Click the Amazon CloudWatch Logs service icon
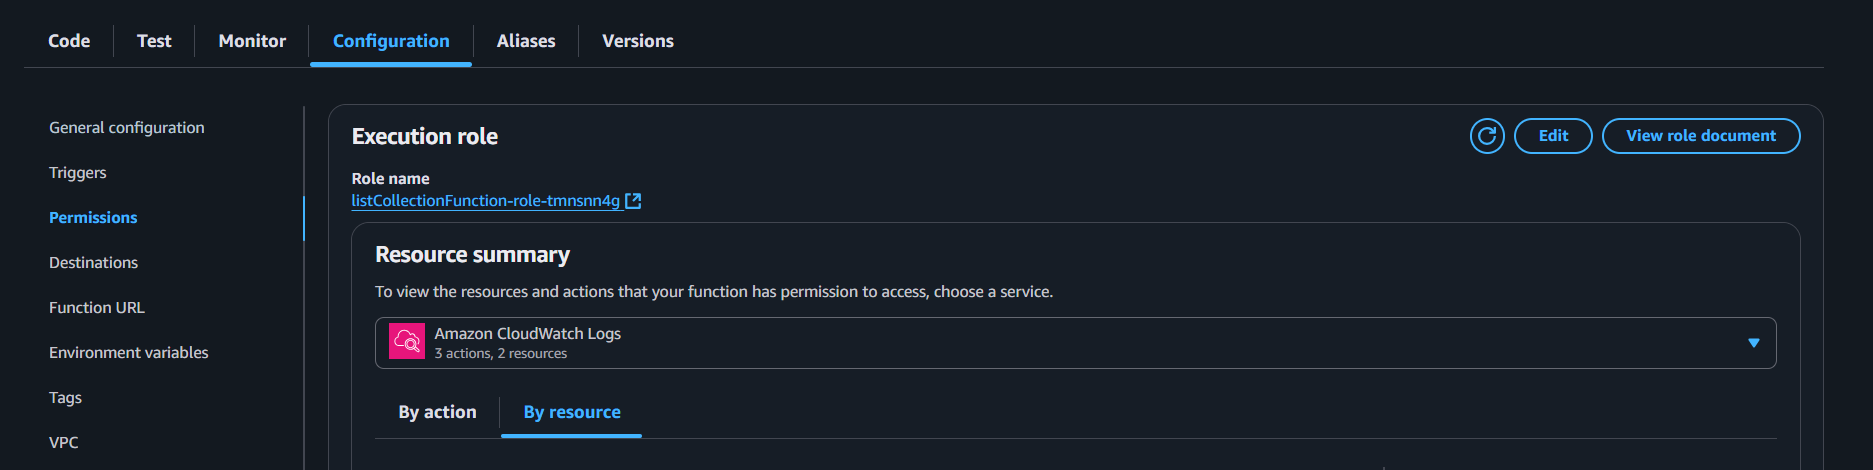This screenshot has height=470, width=1873. 407,342
